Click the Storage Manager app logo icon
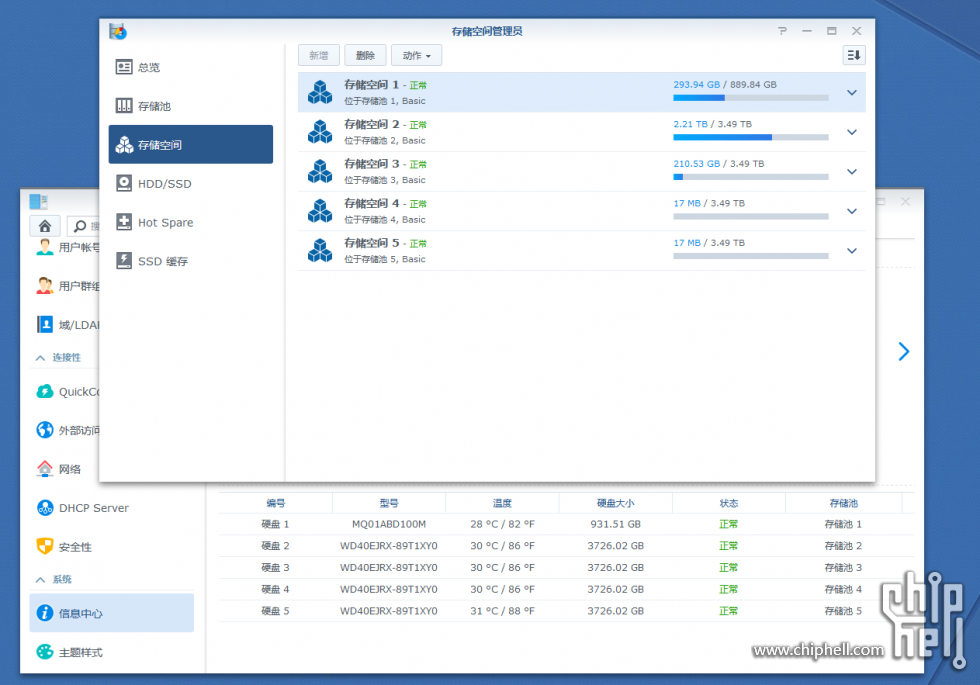980x685 pixels. tap(118, 31)
